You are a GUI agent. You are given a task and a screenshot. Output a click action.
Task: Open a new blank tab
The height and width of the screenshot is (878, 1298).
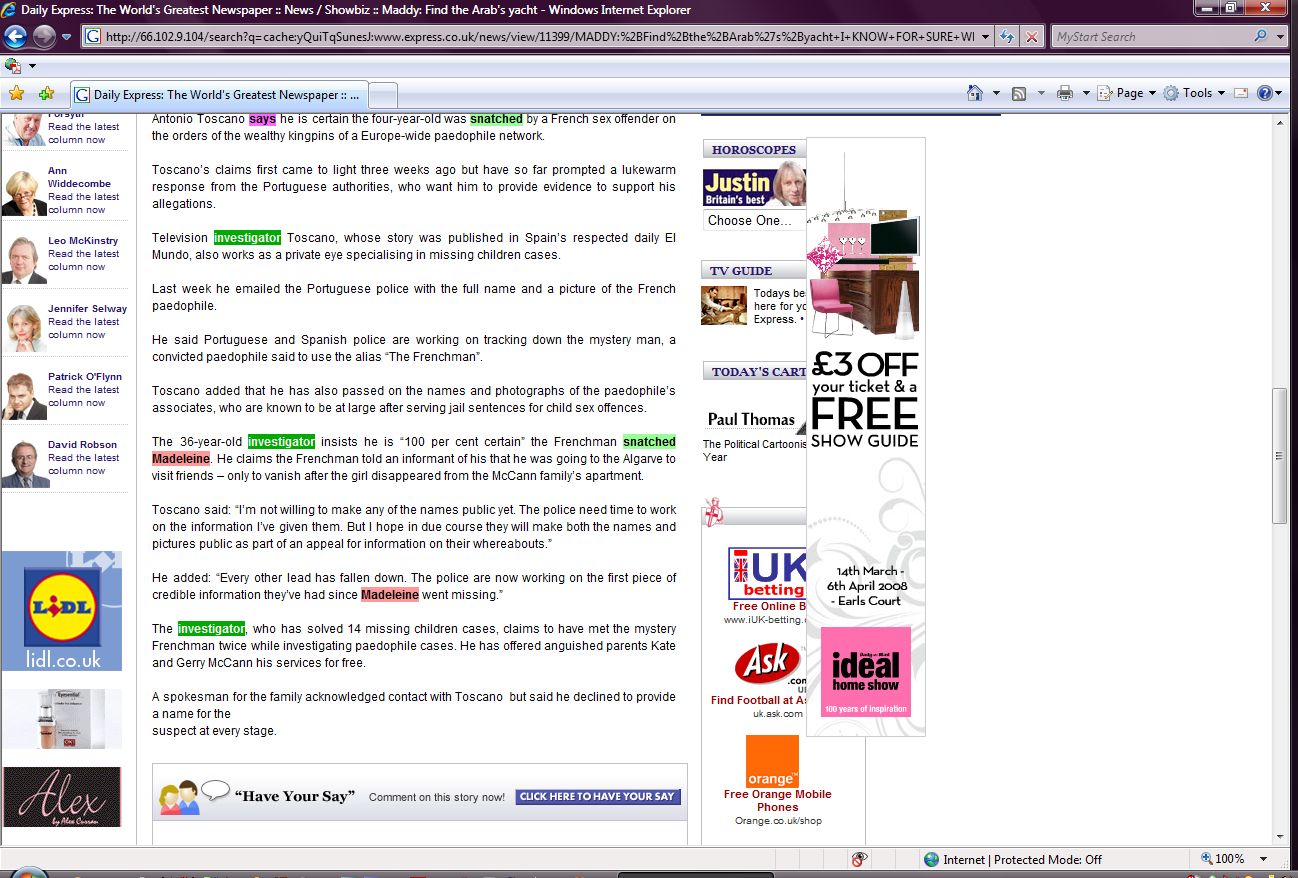384,95
